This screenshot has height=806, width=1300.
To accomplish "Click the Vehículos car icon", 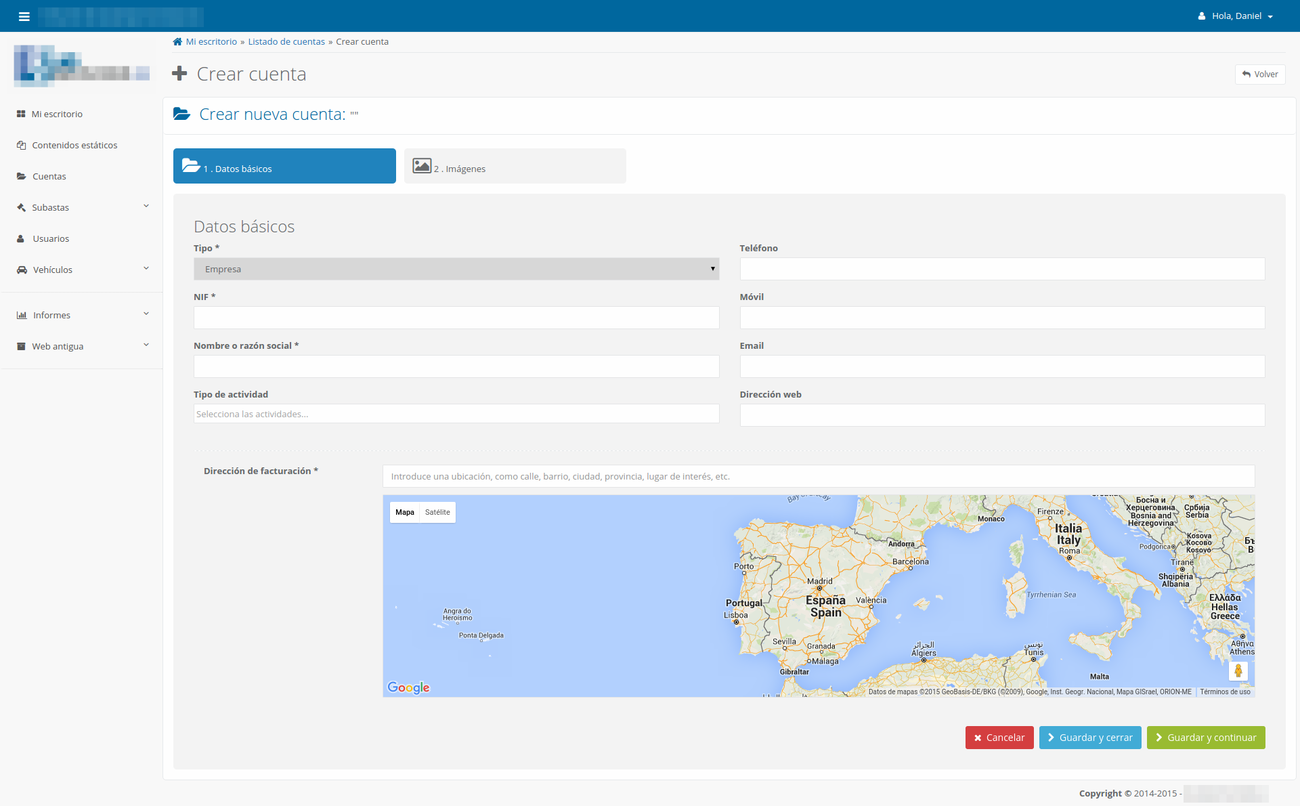I will pyautogui.click(x=21, y=270).
